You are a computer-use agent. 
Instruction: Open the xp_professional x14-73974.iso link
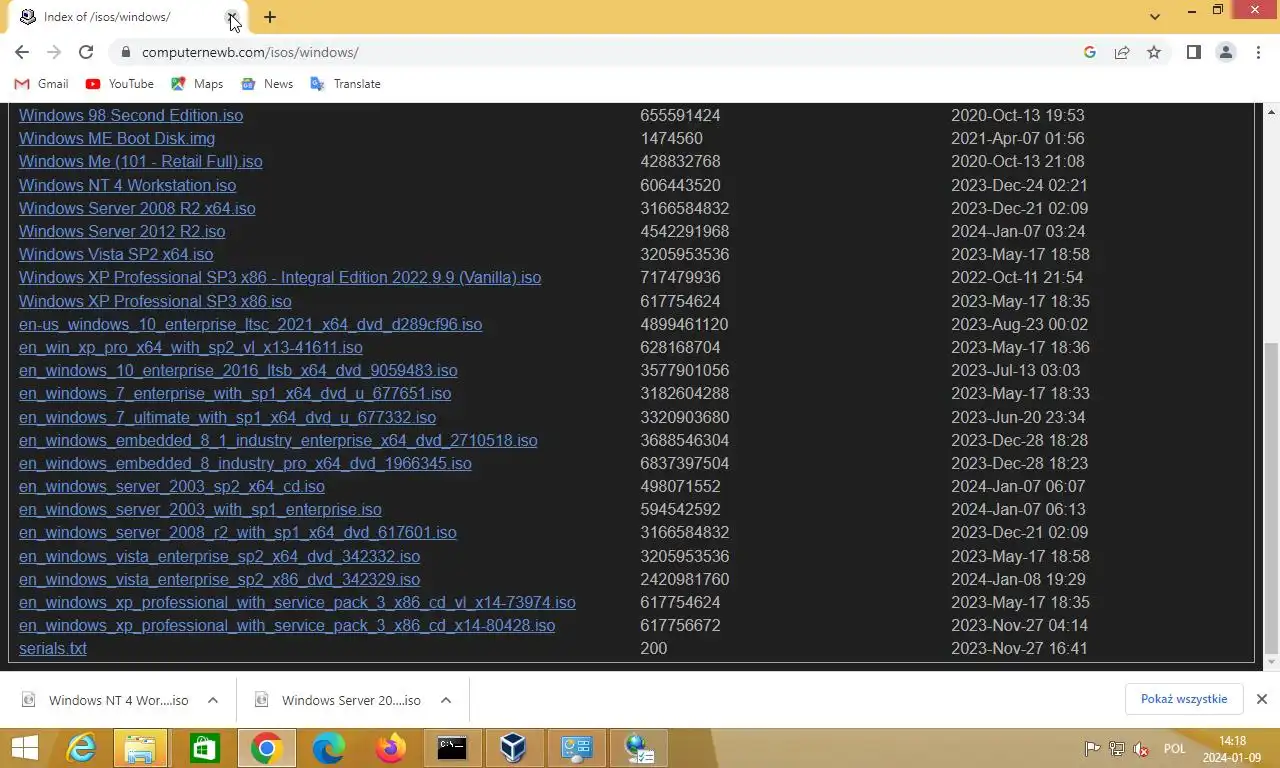tap(297, 602)
